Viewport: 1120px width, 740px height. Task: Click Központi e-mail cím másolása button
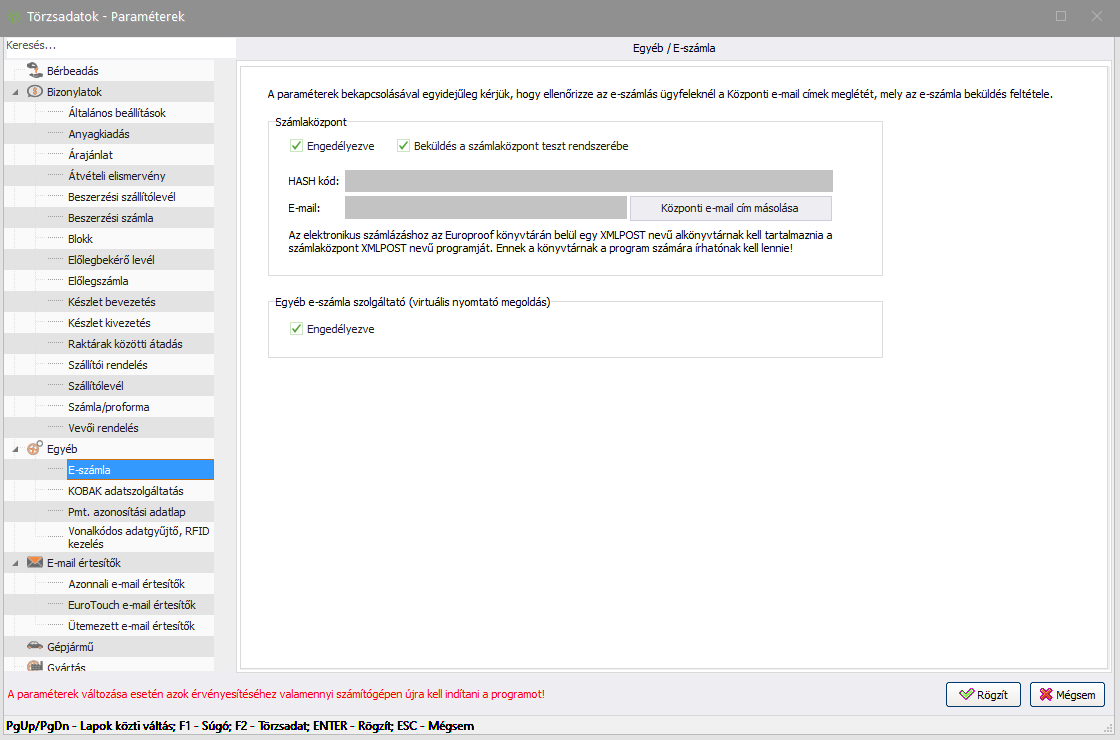730,208
